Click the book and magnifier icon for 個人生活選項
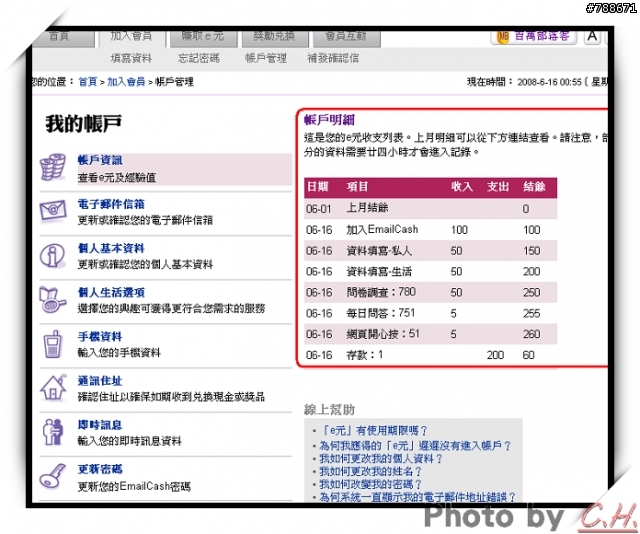The image size is (640, 534). 53,300
